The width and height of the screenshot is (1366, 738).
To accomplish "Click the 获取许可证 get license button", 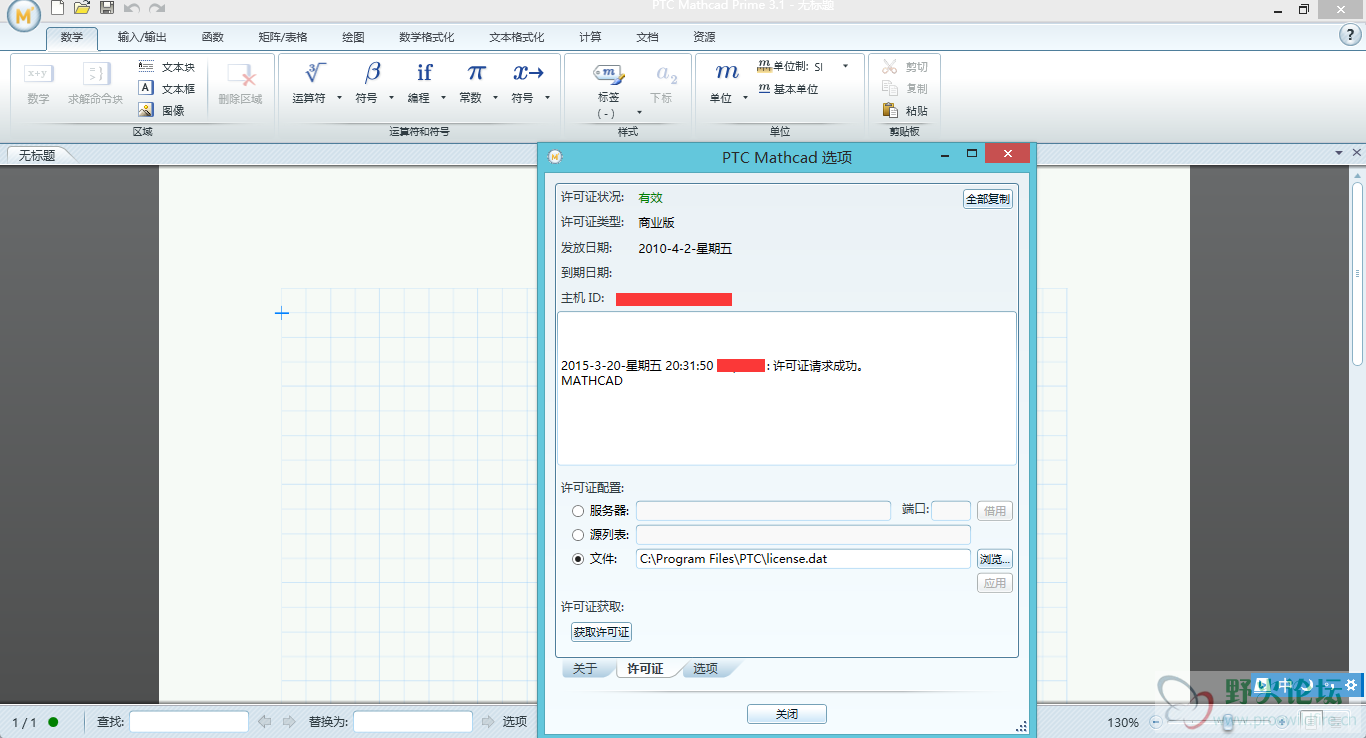I will pos(602,632).
